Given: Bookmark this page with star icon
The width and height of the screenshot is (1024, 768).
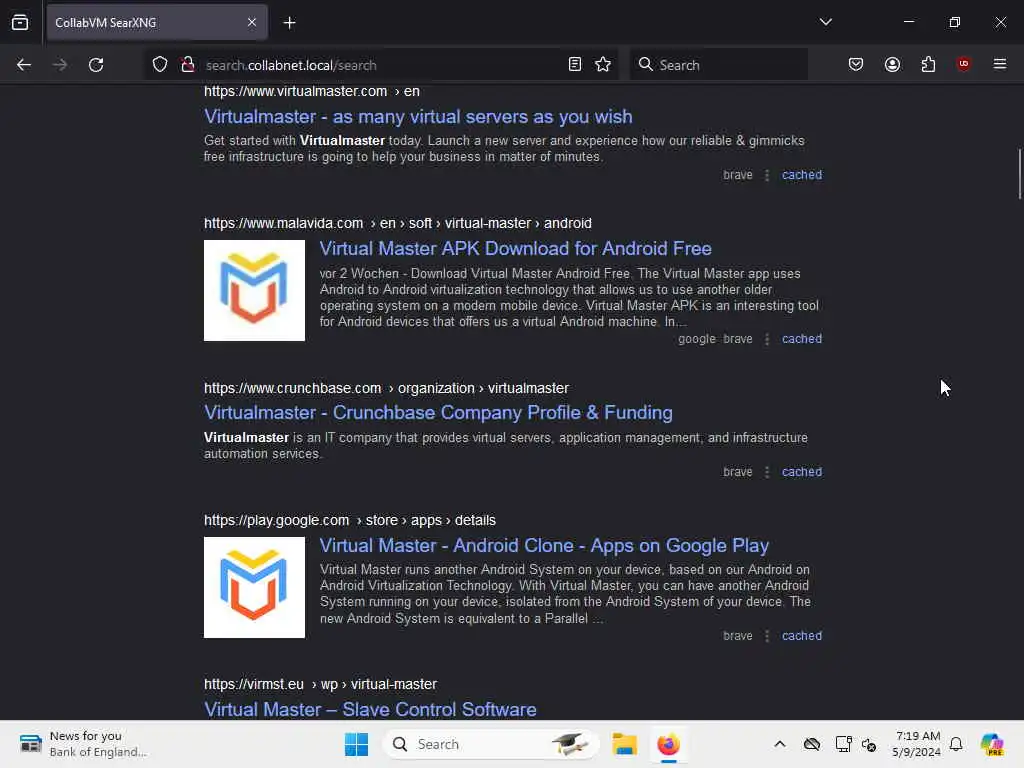Looking at the screenshot, I should click(x=603, y=65).
